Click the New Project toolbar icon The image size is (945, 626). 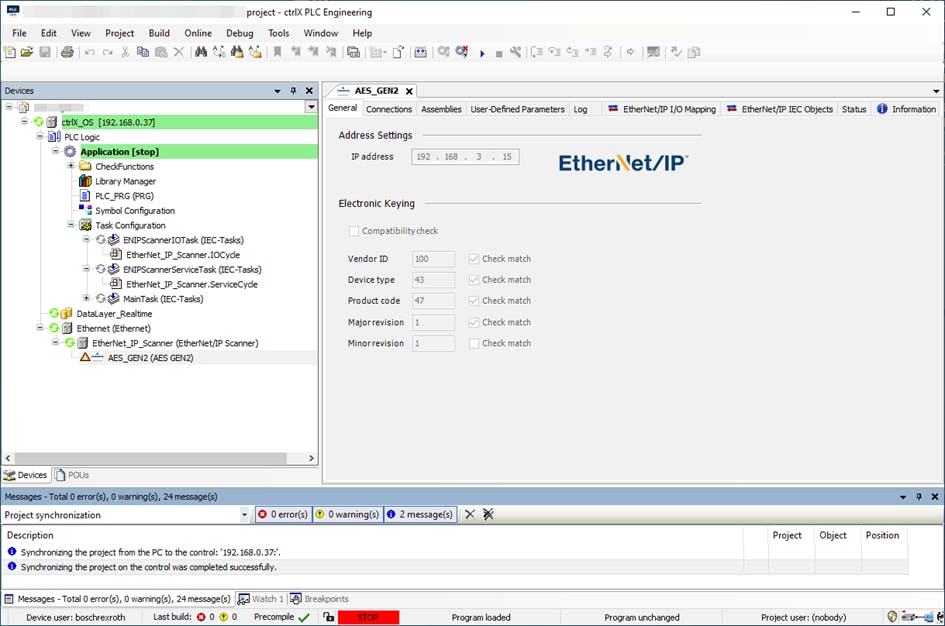[10, 52]
